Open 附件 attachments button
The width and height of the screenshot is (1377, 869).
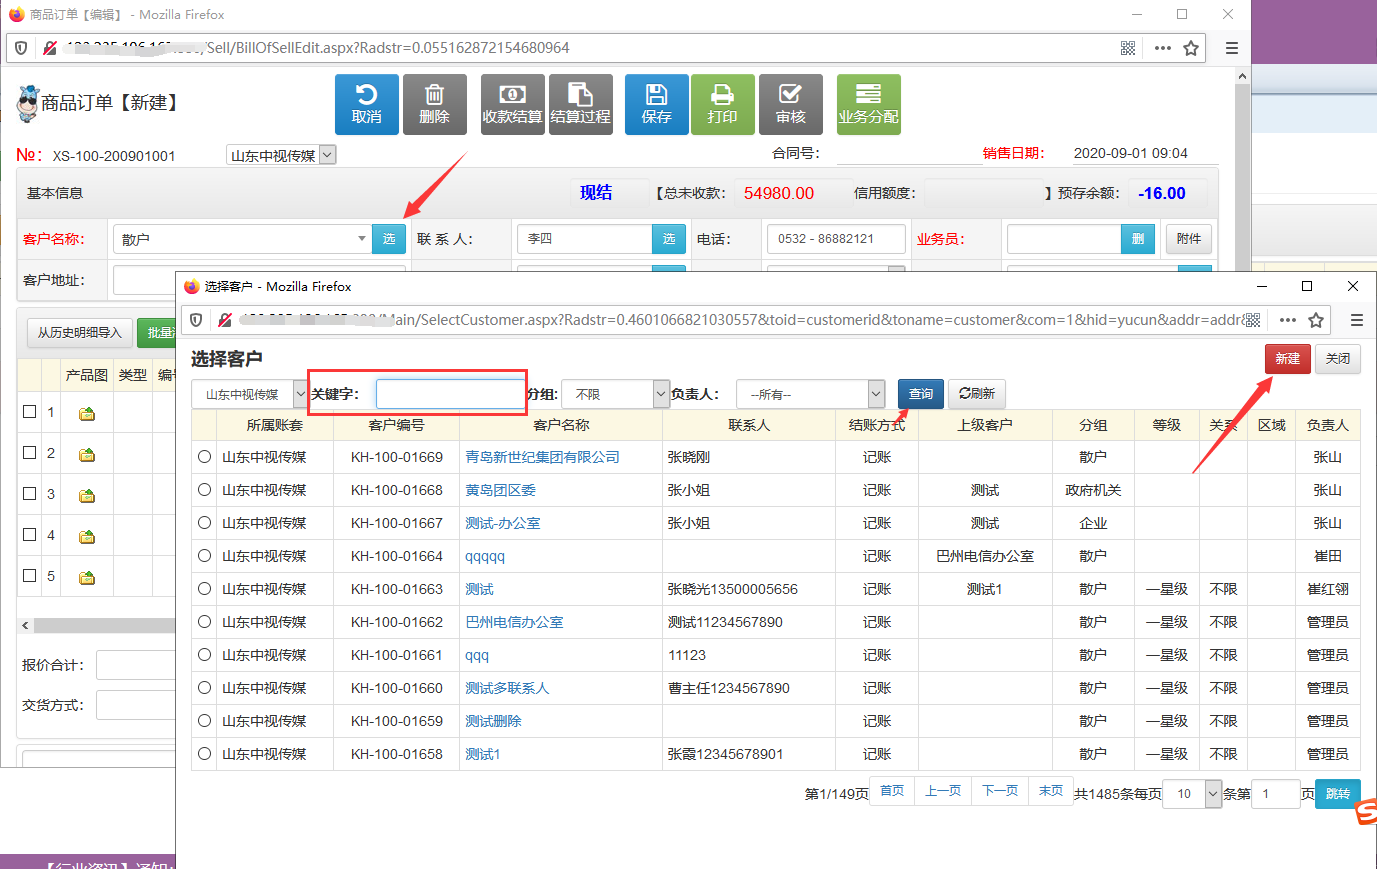1189,239
